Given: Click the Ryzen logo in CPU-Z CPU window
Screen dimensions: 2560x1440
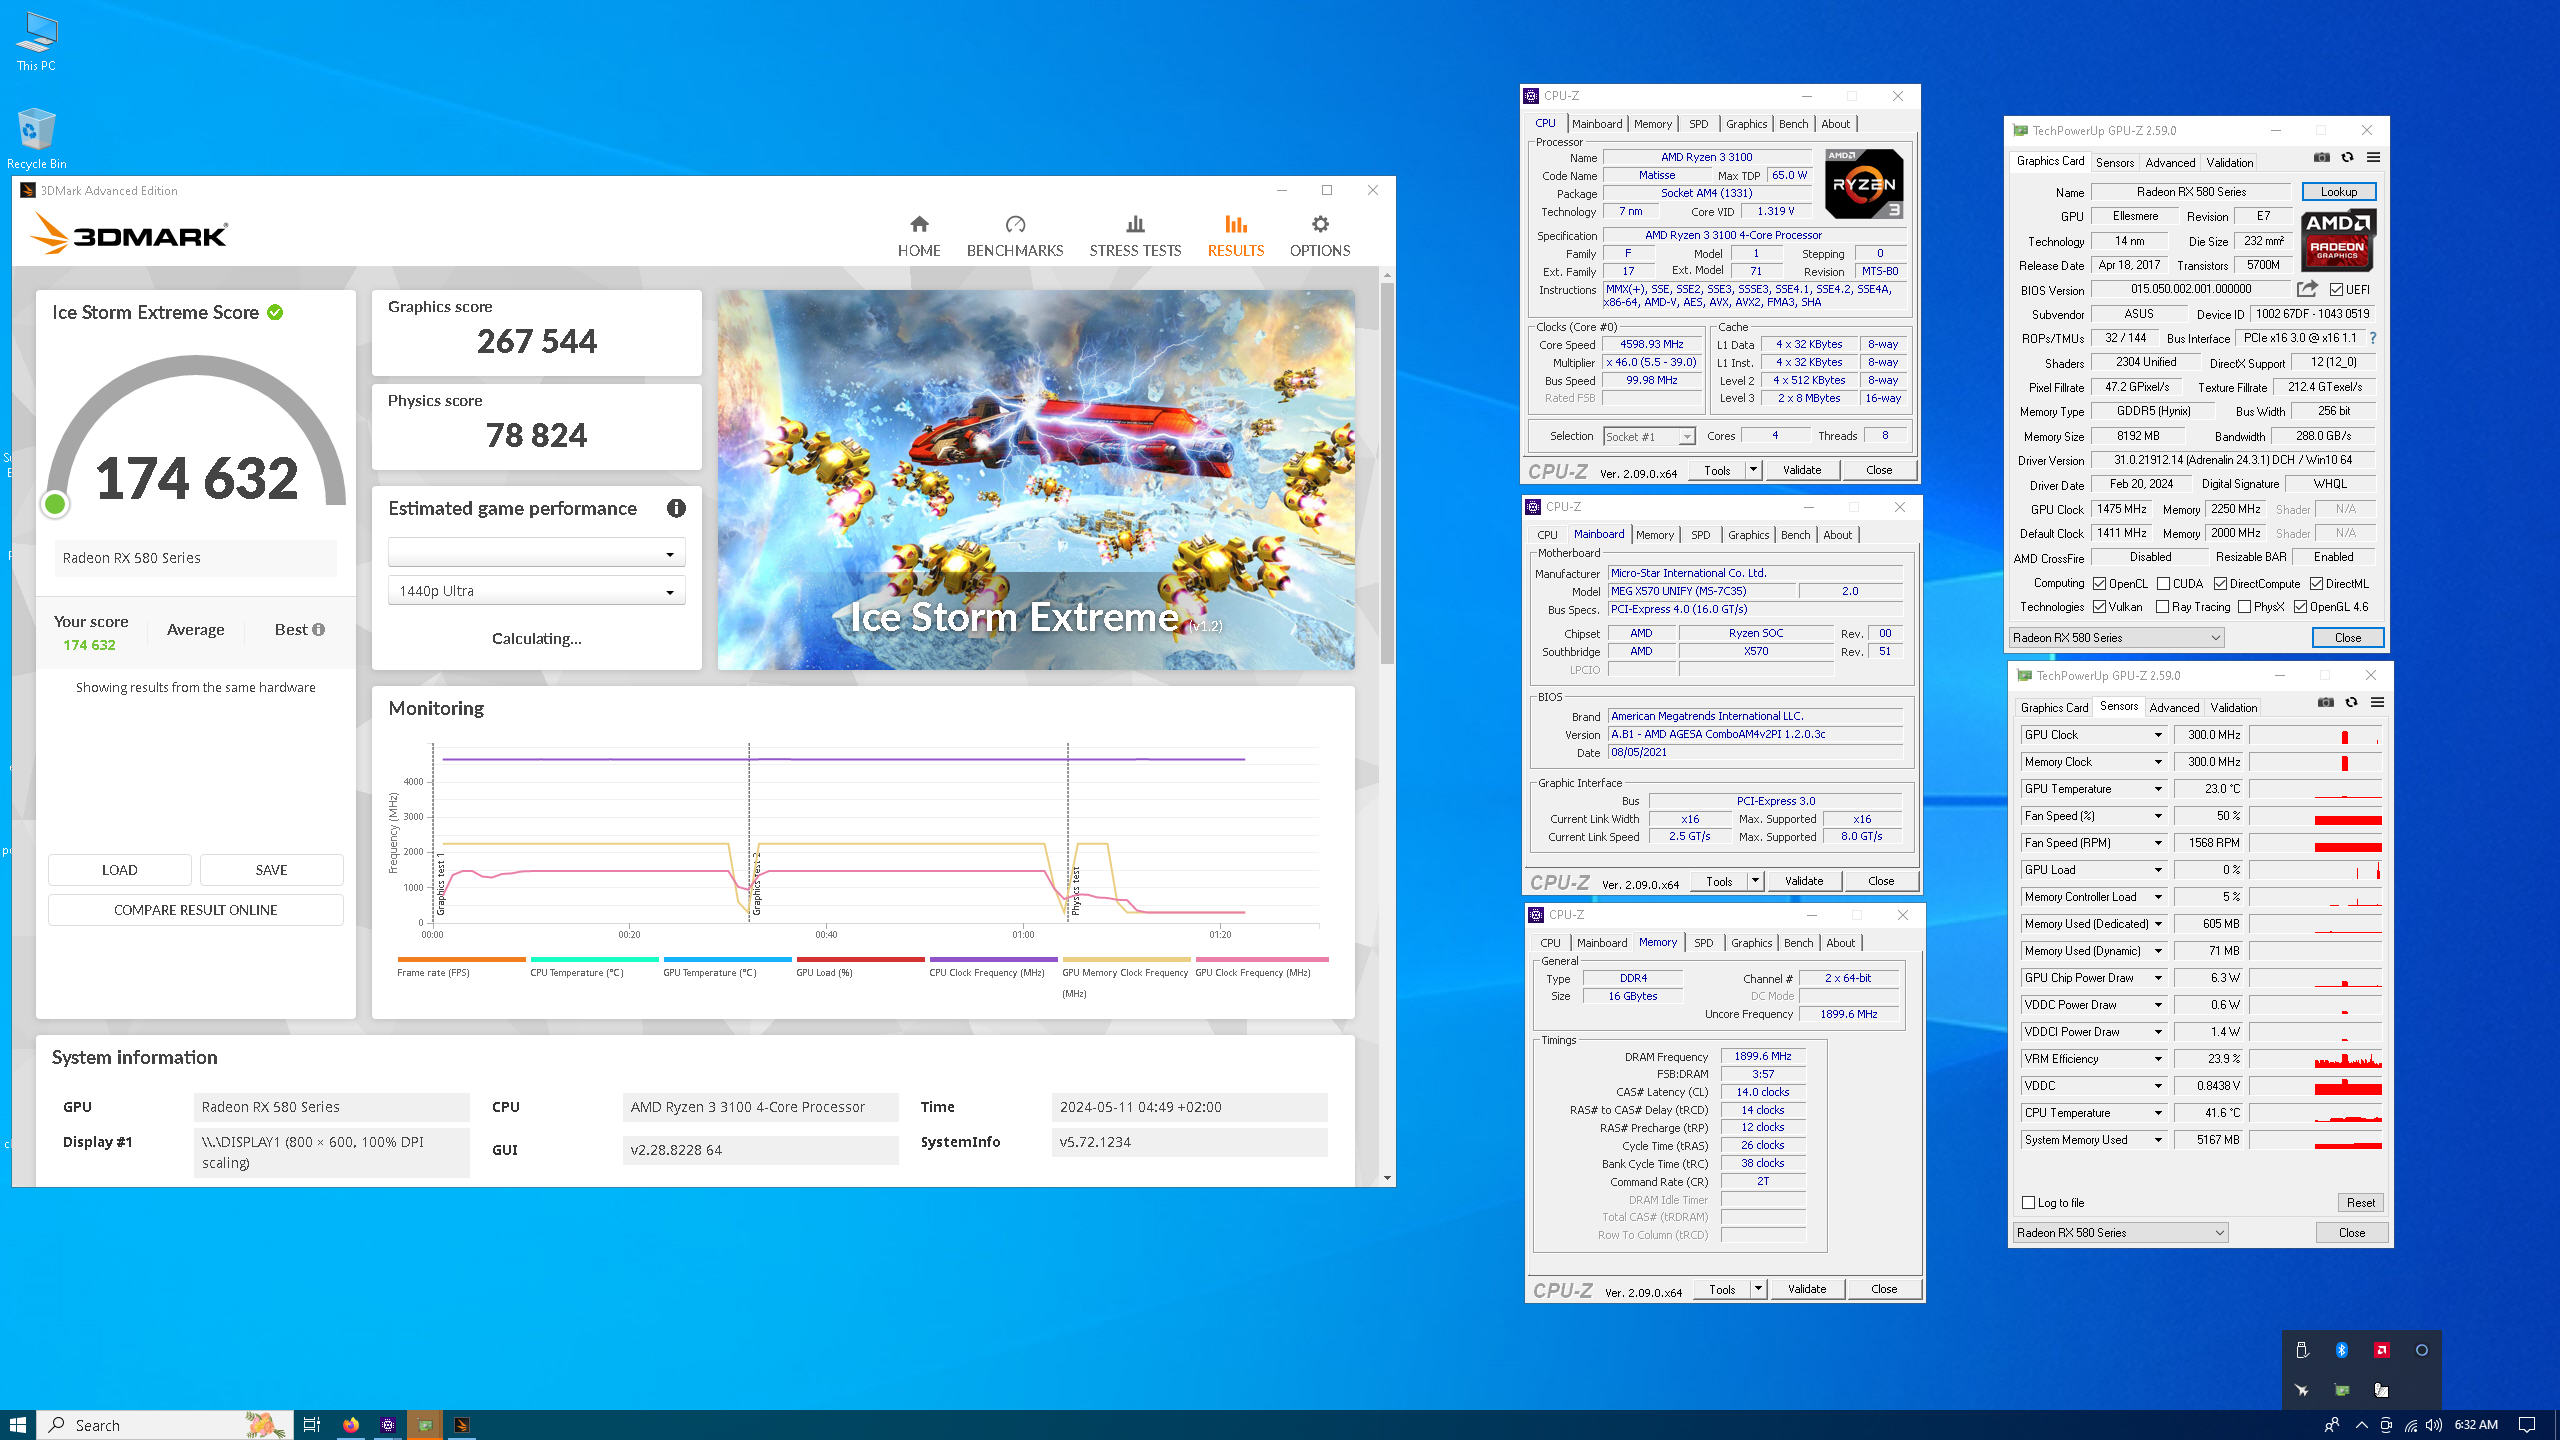Looking at the screenshot, I should (1863, 184).
